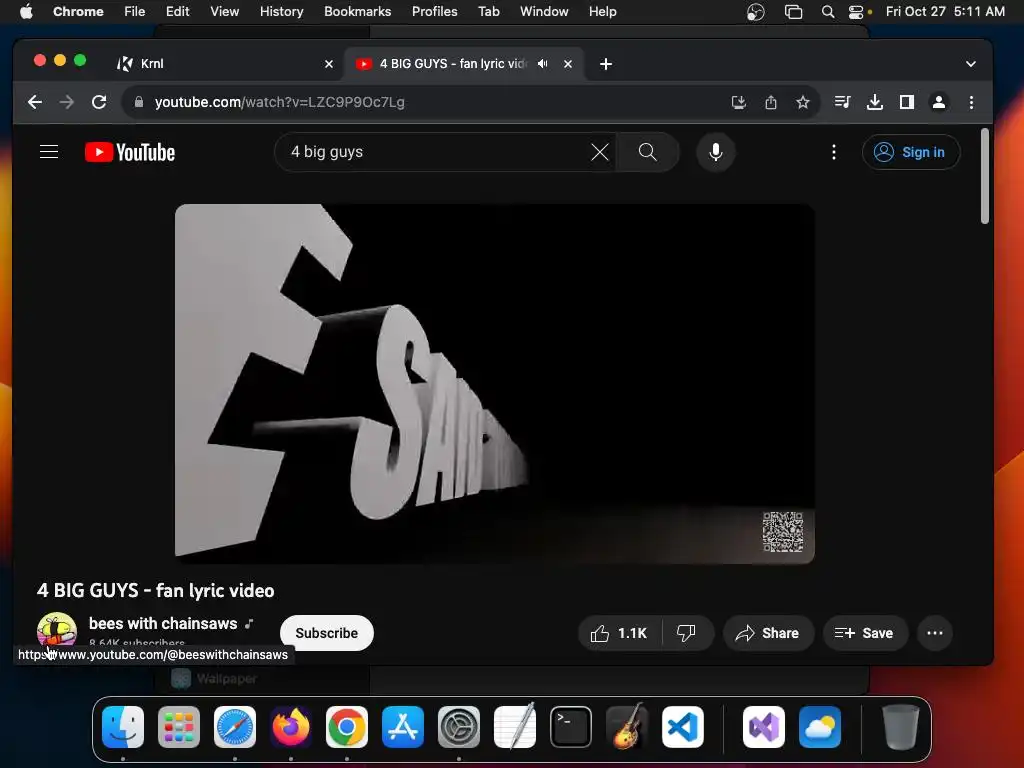Open the bees with chainsaws channel name

tap(163, 623)
